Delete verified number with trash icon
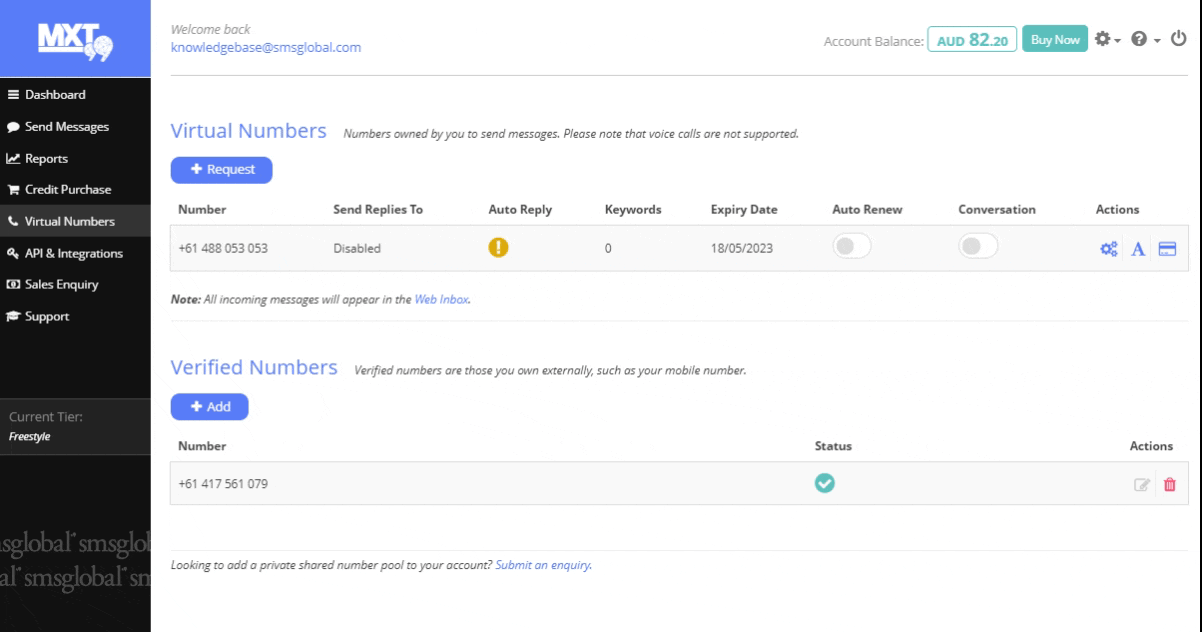Screen dimensions: 1202x632 point(1169,485)
